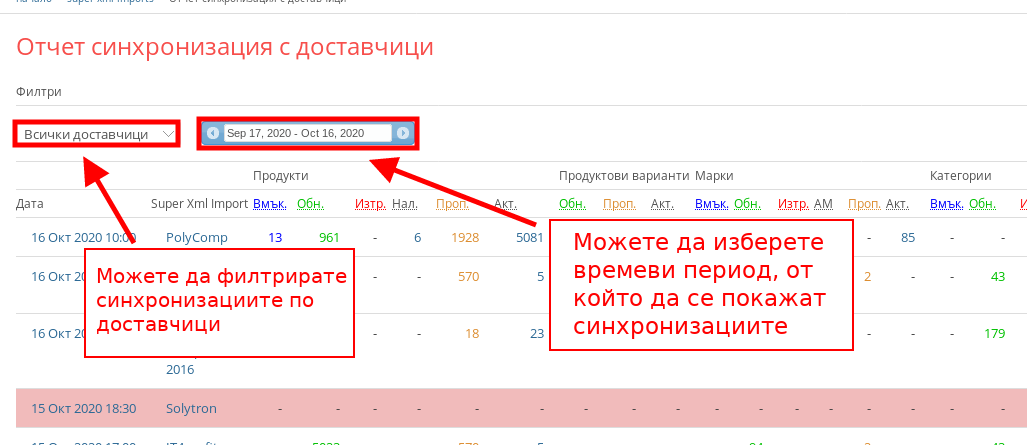Click the Sep 17 - Oct 16 date field
The width and height of the screenshot is (1027, 445).
pyautogui.click(x=307, y=133)
